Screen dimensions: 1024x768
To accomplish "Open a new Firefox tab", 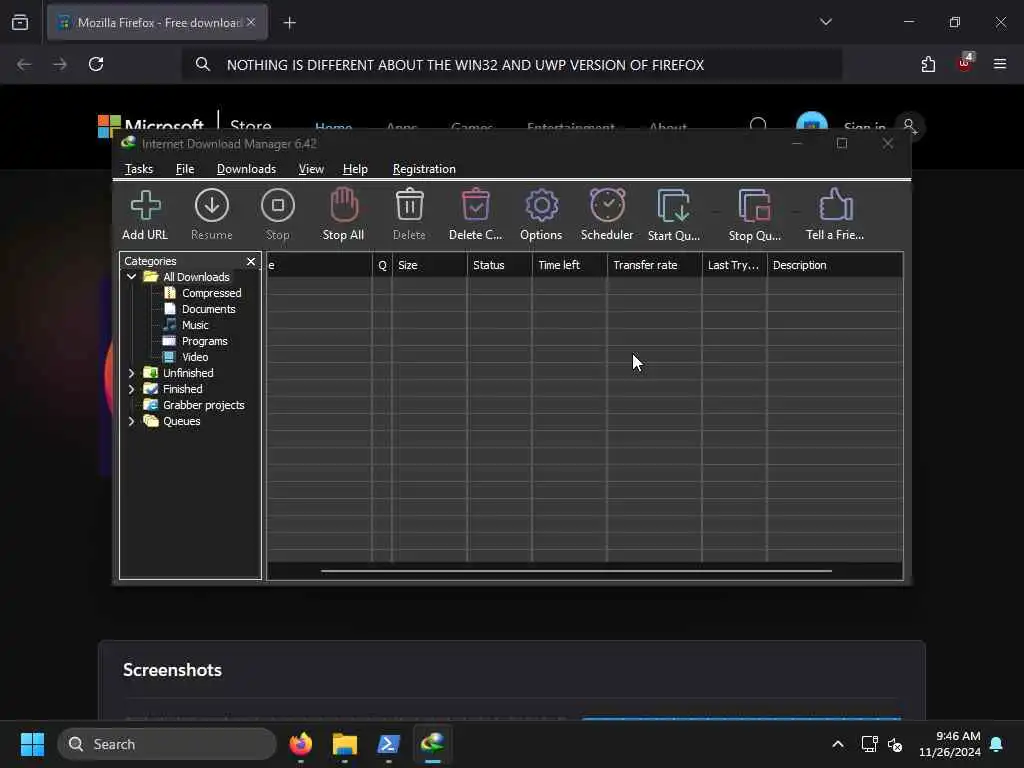I will pos(289,23).
